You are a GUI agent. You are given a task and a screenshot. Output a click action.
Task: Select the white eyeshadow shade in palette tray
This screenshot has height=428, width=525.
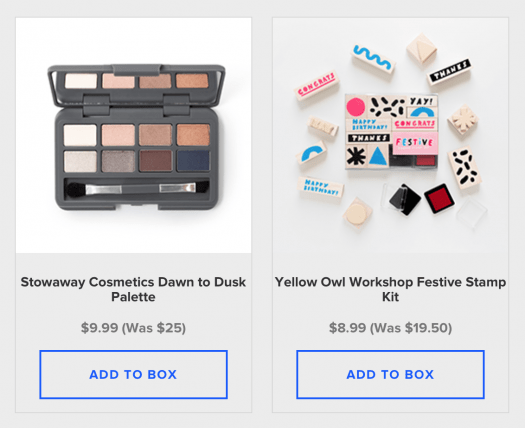click(x=80, y=135)
